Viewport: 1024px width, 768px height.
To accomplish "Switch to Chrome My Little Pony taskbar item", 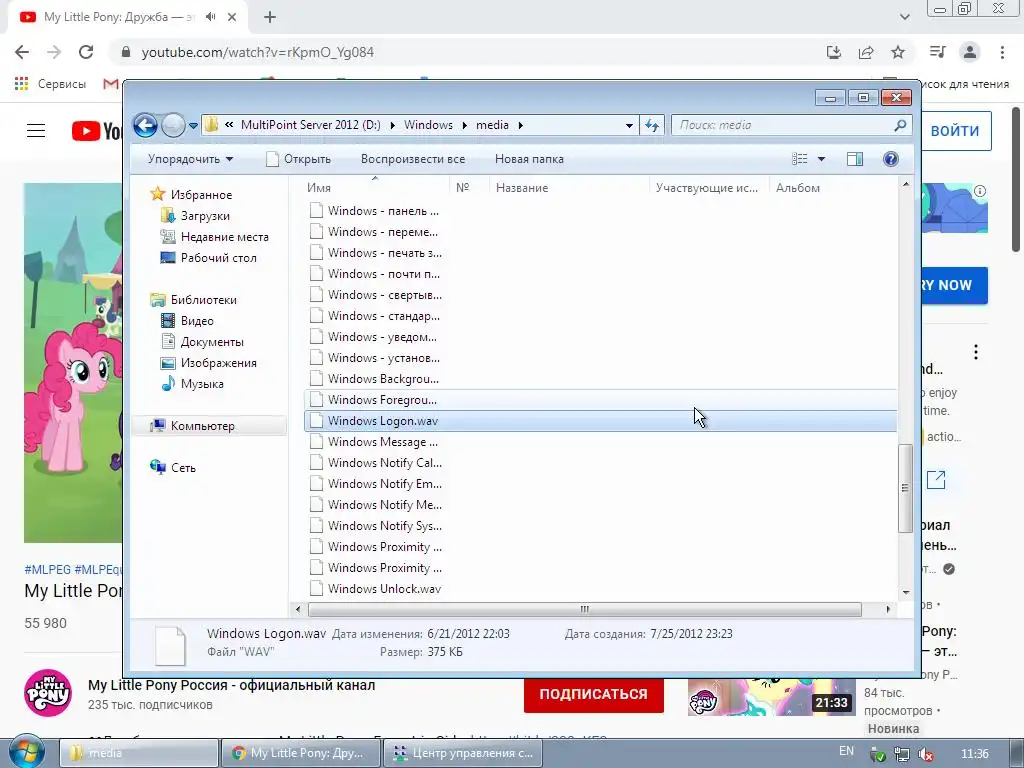I will [300, 753].
